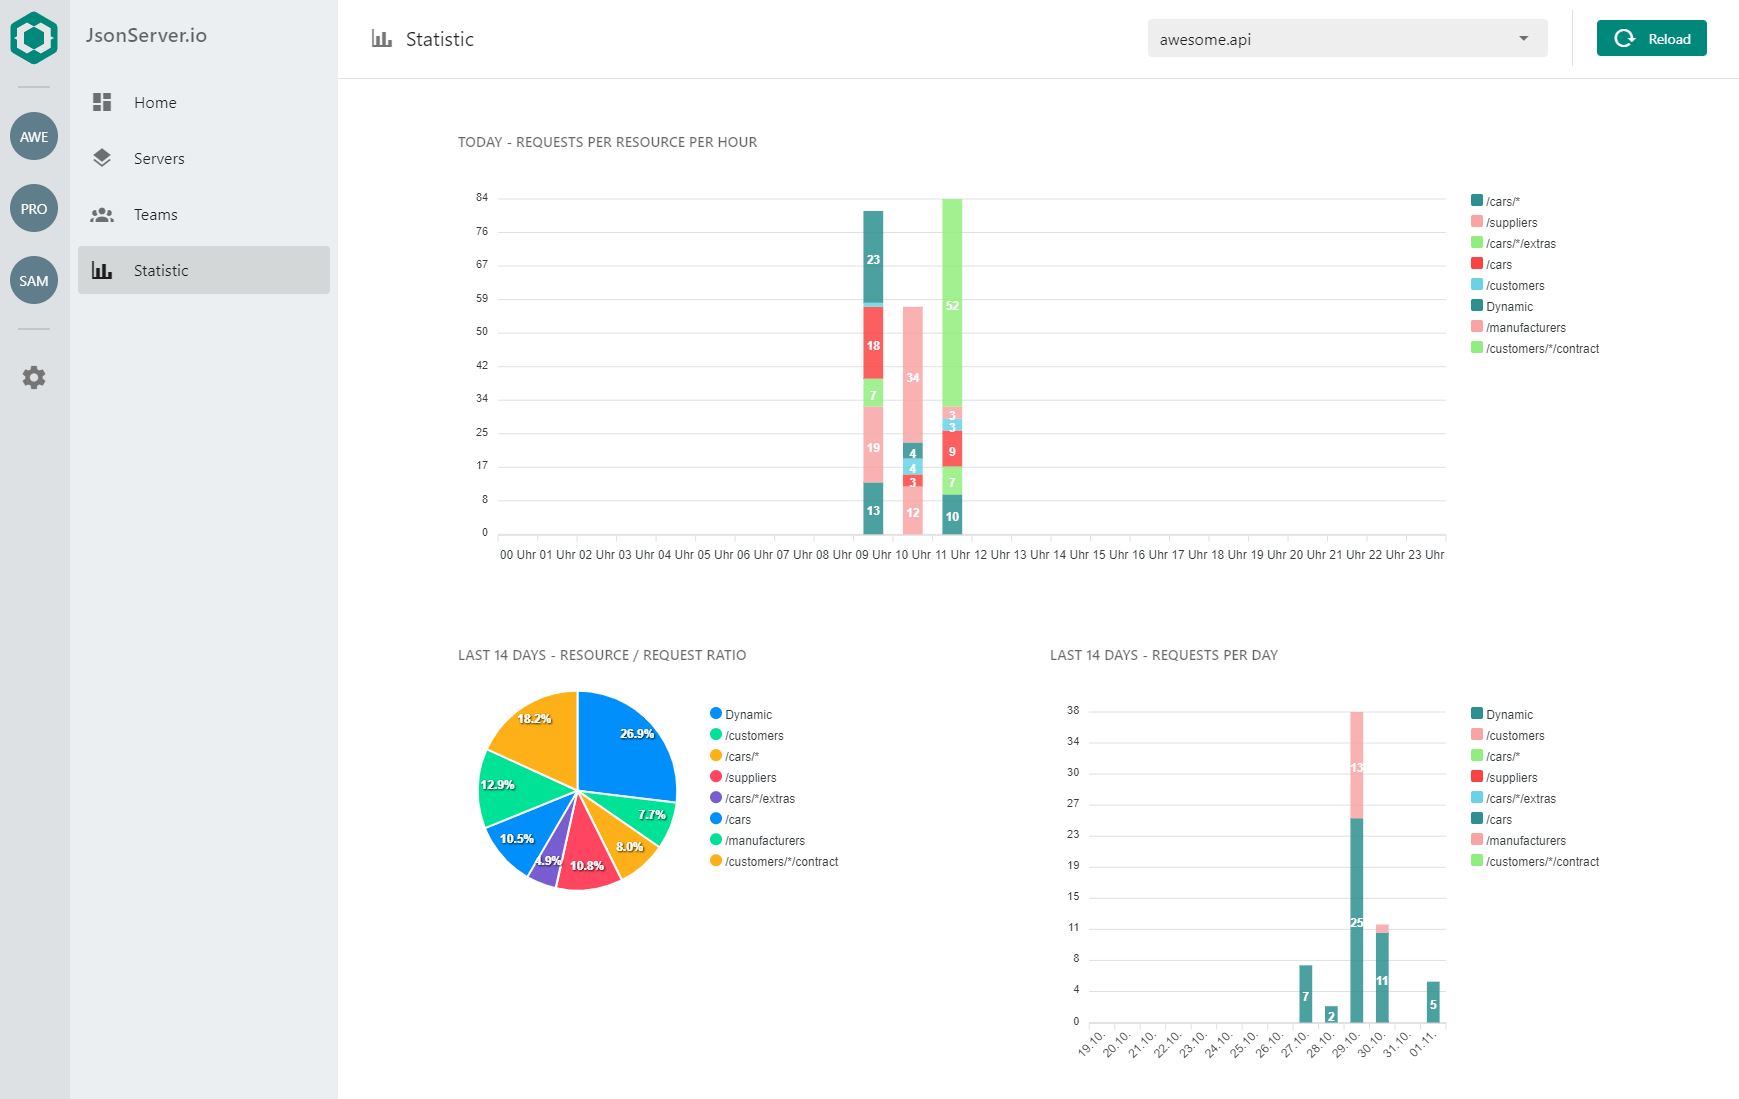Toggle /customers in requests per day legend
The image size is (1739, 1099).
tap(1507, 735)
